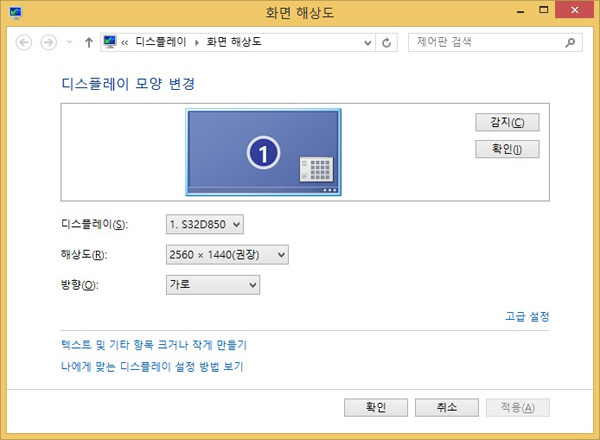
Task: Click the window system menu icon
Action: [x=16, y=13]
